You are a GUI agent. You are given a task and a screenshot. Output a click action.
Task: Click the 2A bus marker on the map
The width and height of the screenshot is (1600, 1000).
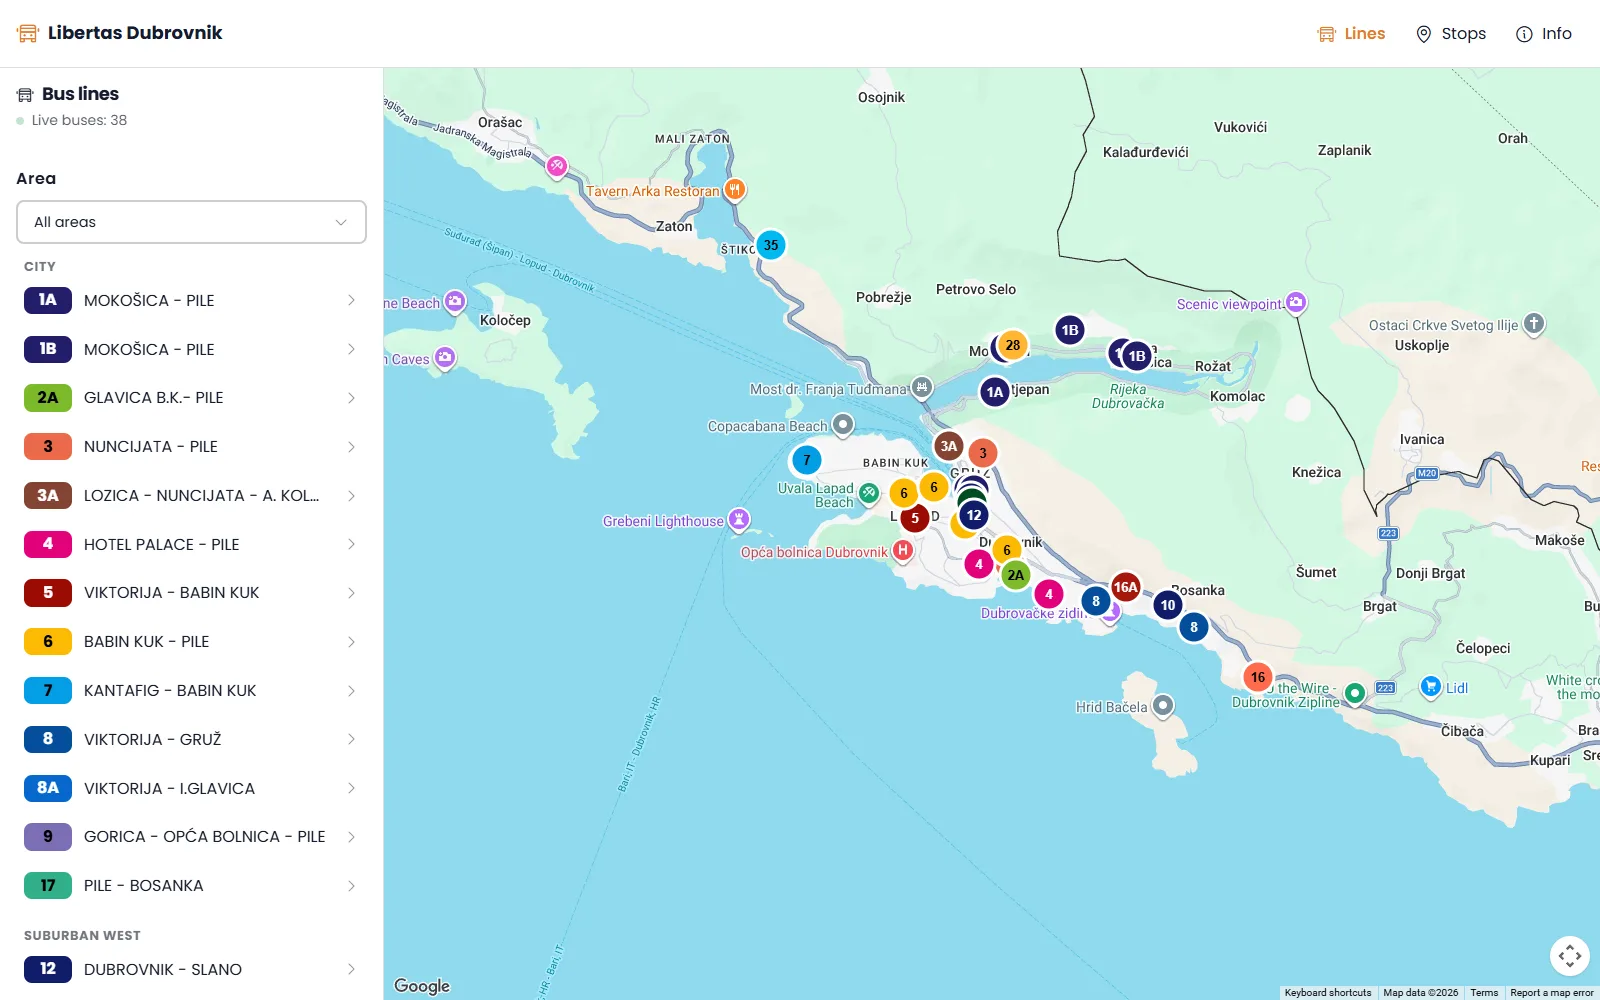pos(1016,575)
